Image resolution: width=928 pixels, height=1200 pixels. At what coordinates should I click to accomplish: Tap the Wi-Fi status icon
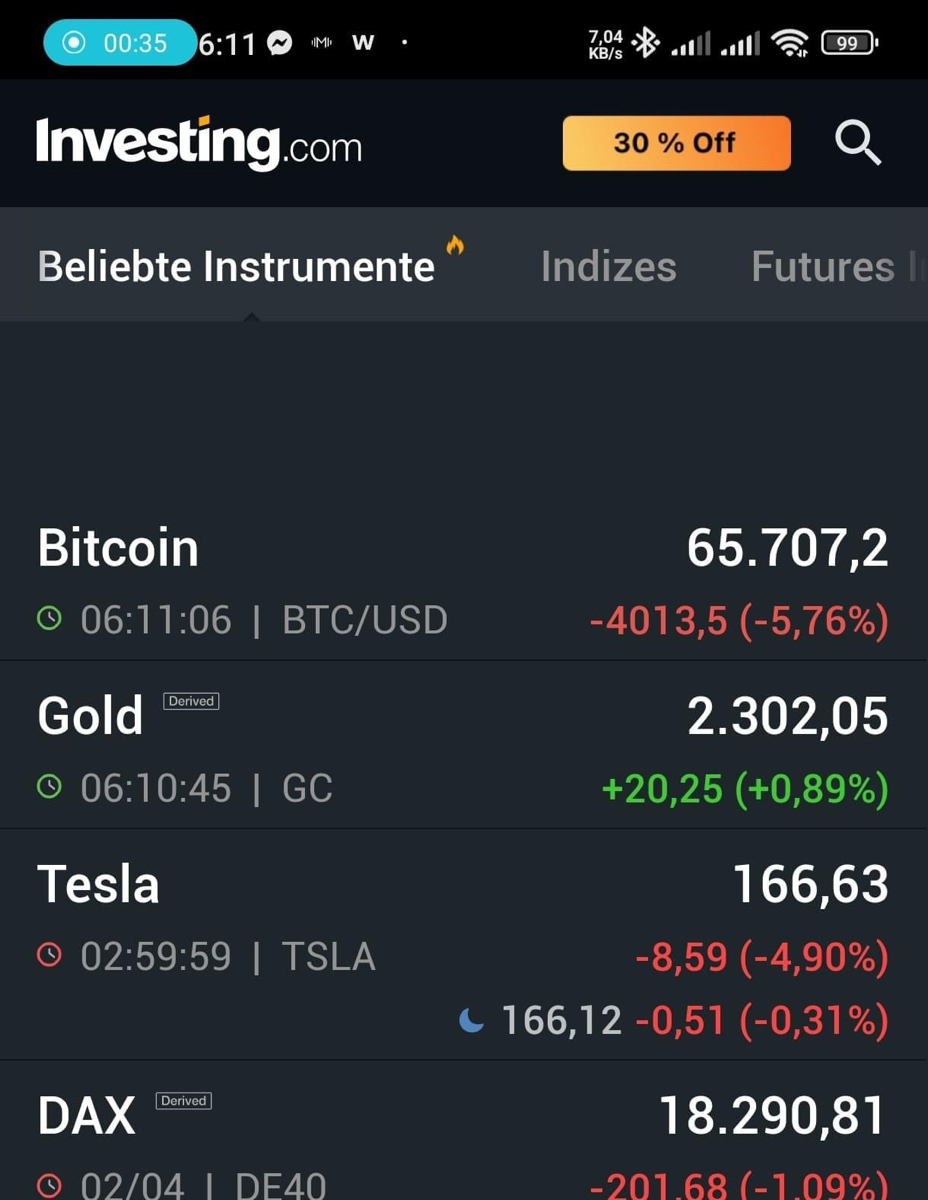coord(790,43)
